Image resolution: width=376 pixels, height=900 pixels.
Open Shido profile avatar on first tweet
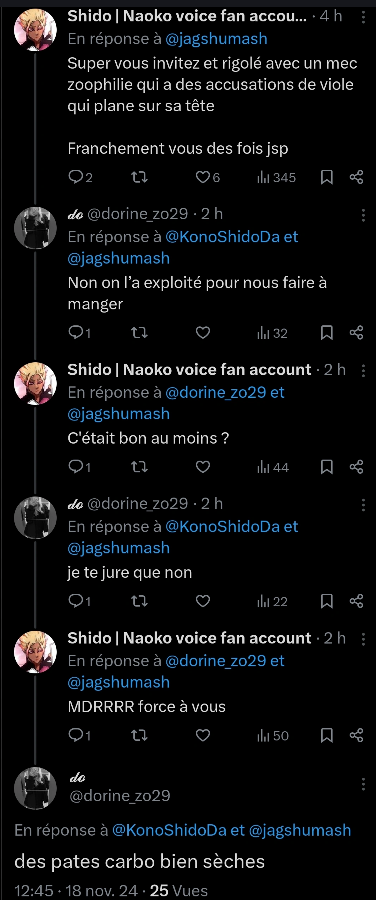point(35,30)
